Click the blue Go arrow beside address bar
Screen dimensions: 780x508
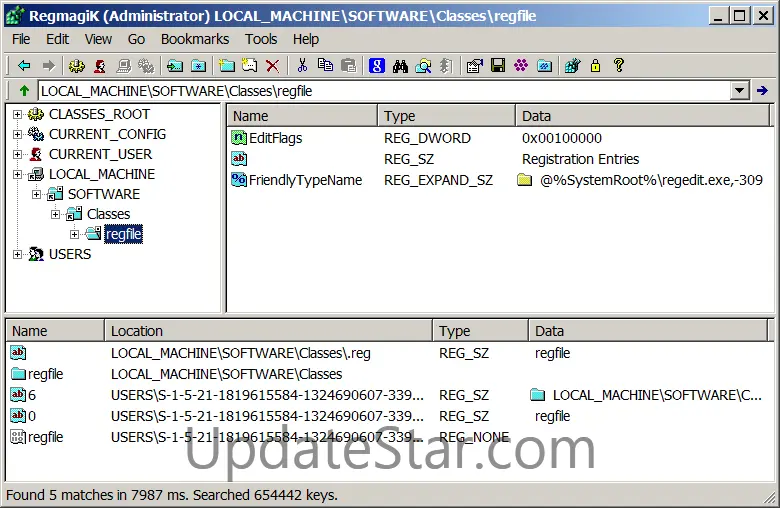click(x=762, y=91)
